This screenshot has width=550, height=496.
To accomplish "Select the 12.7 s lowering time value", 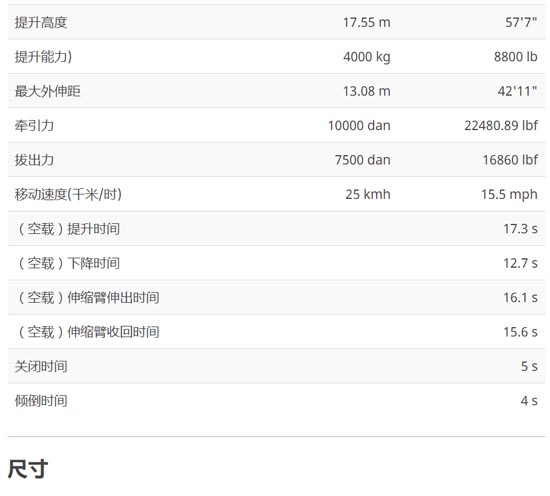I will [520, 263].
